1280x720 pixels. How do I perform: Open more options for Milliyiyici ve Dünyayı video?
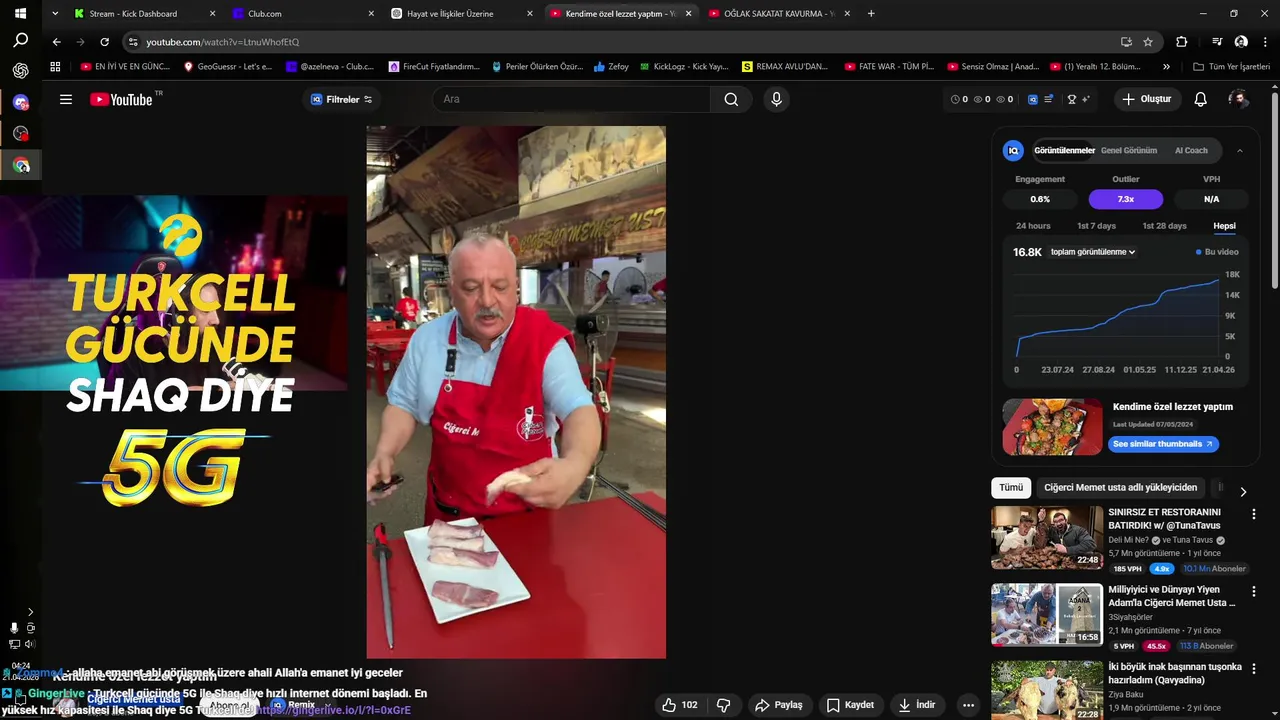pyautogui.click(x=1254, y=592)
